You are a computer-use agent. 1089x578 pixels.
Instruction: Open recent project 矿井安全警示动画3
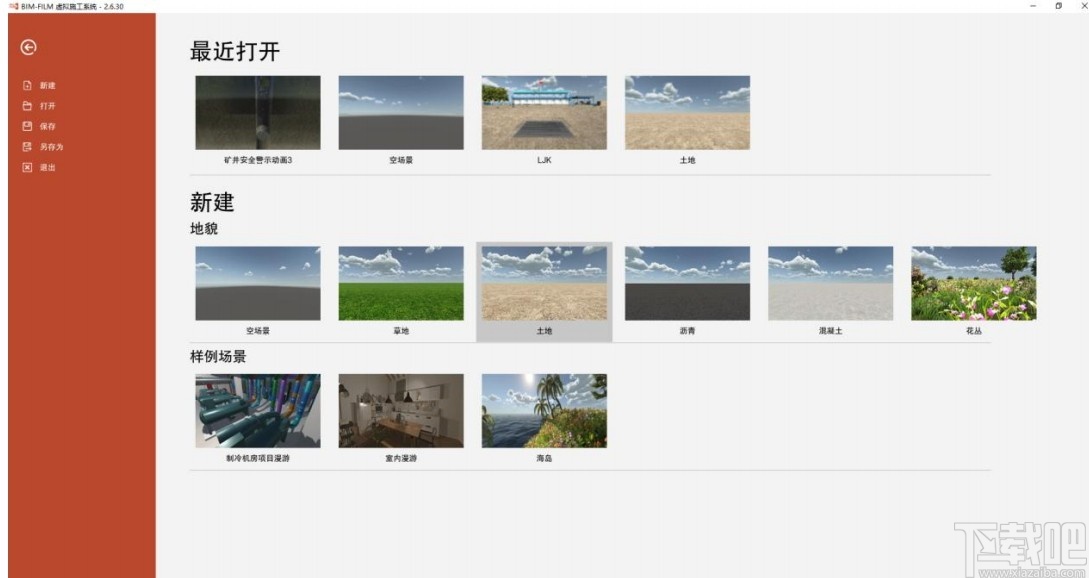[256, 112]
